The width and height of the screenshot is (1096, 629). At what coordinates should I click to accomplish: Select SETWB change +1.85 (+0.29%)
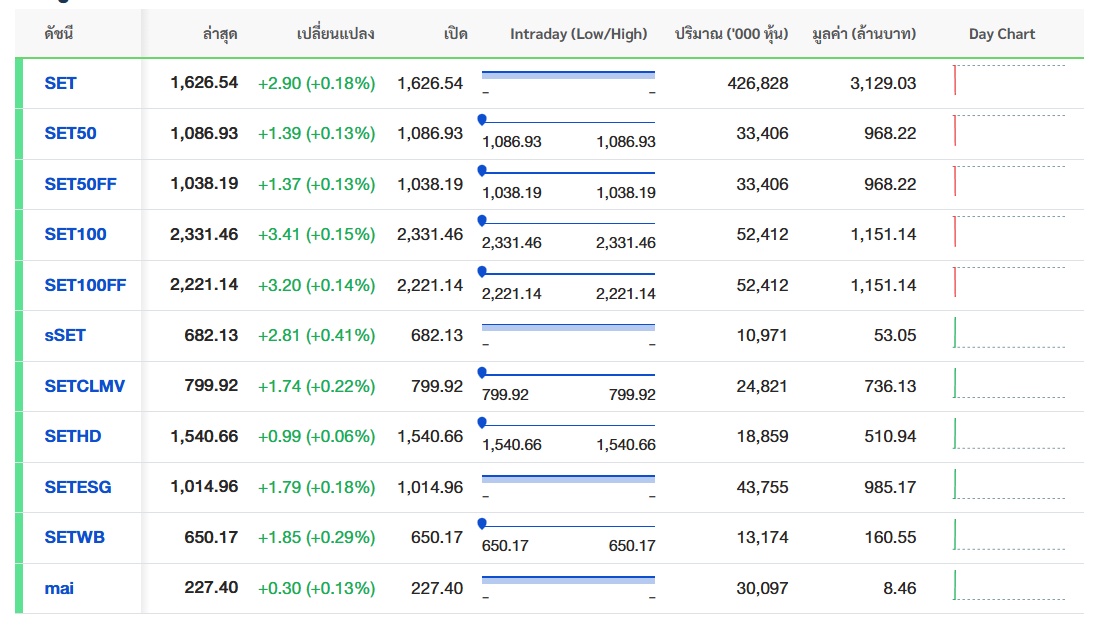(x=317, y=537)
